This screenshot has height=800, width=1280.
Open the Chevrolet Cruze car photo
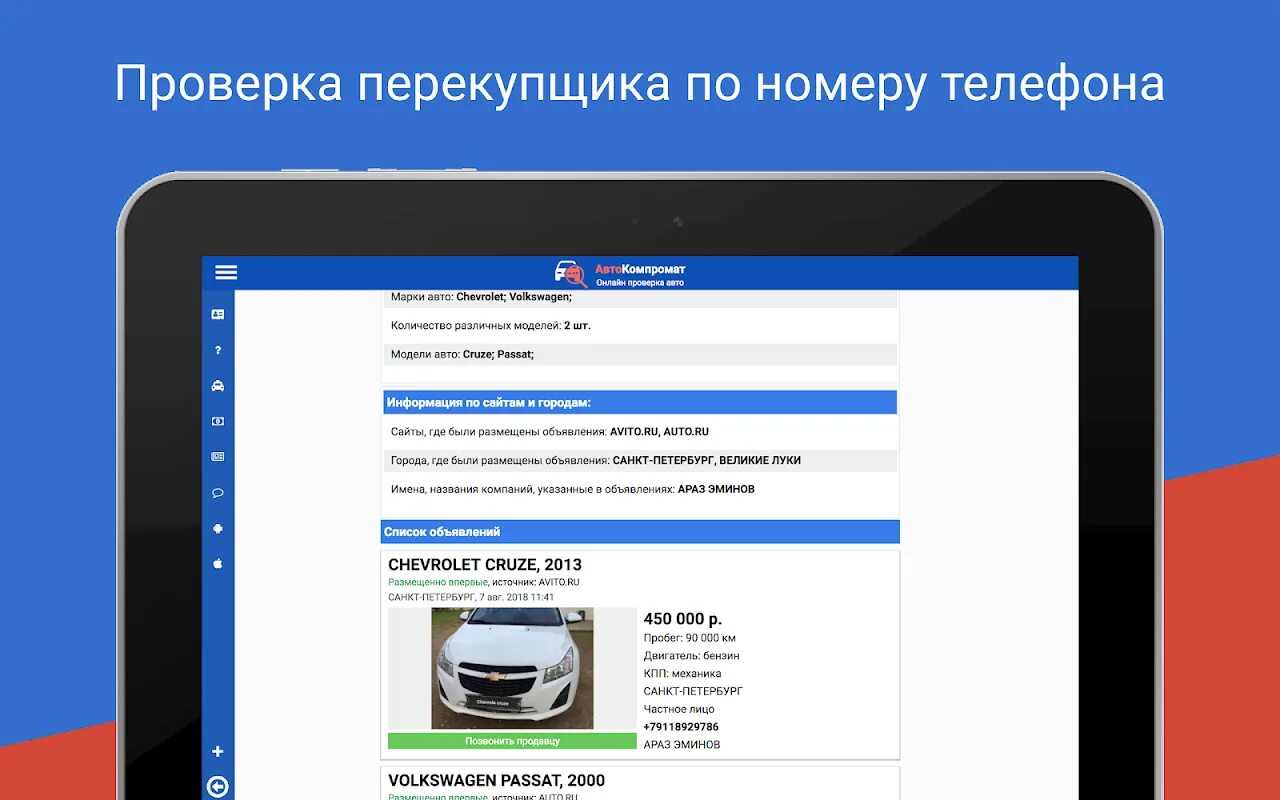(512, 668)
